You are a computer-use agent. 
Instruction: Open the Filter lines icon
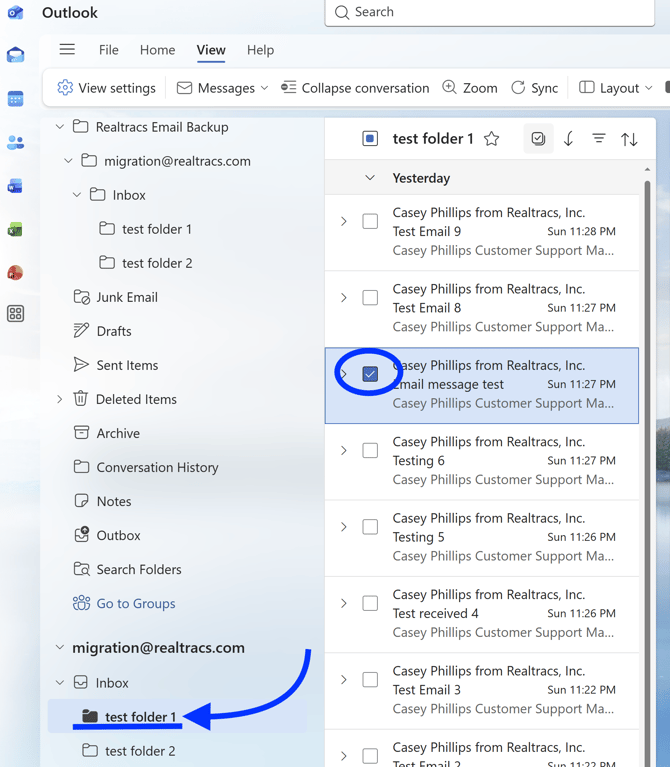point(599,139)
